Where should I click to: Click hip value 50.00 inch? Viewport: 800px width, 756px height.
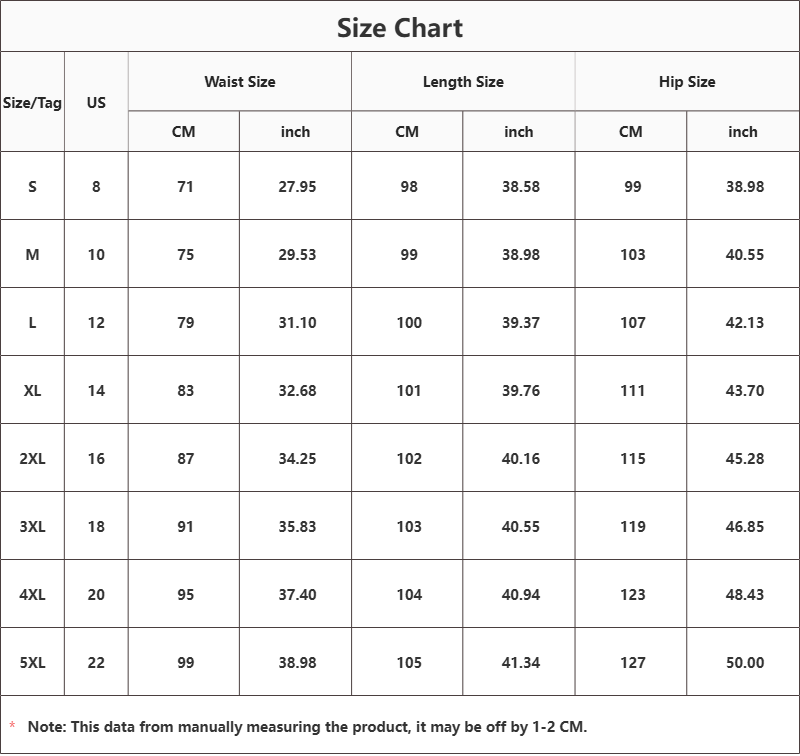tap(744, 663)
